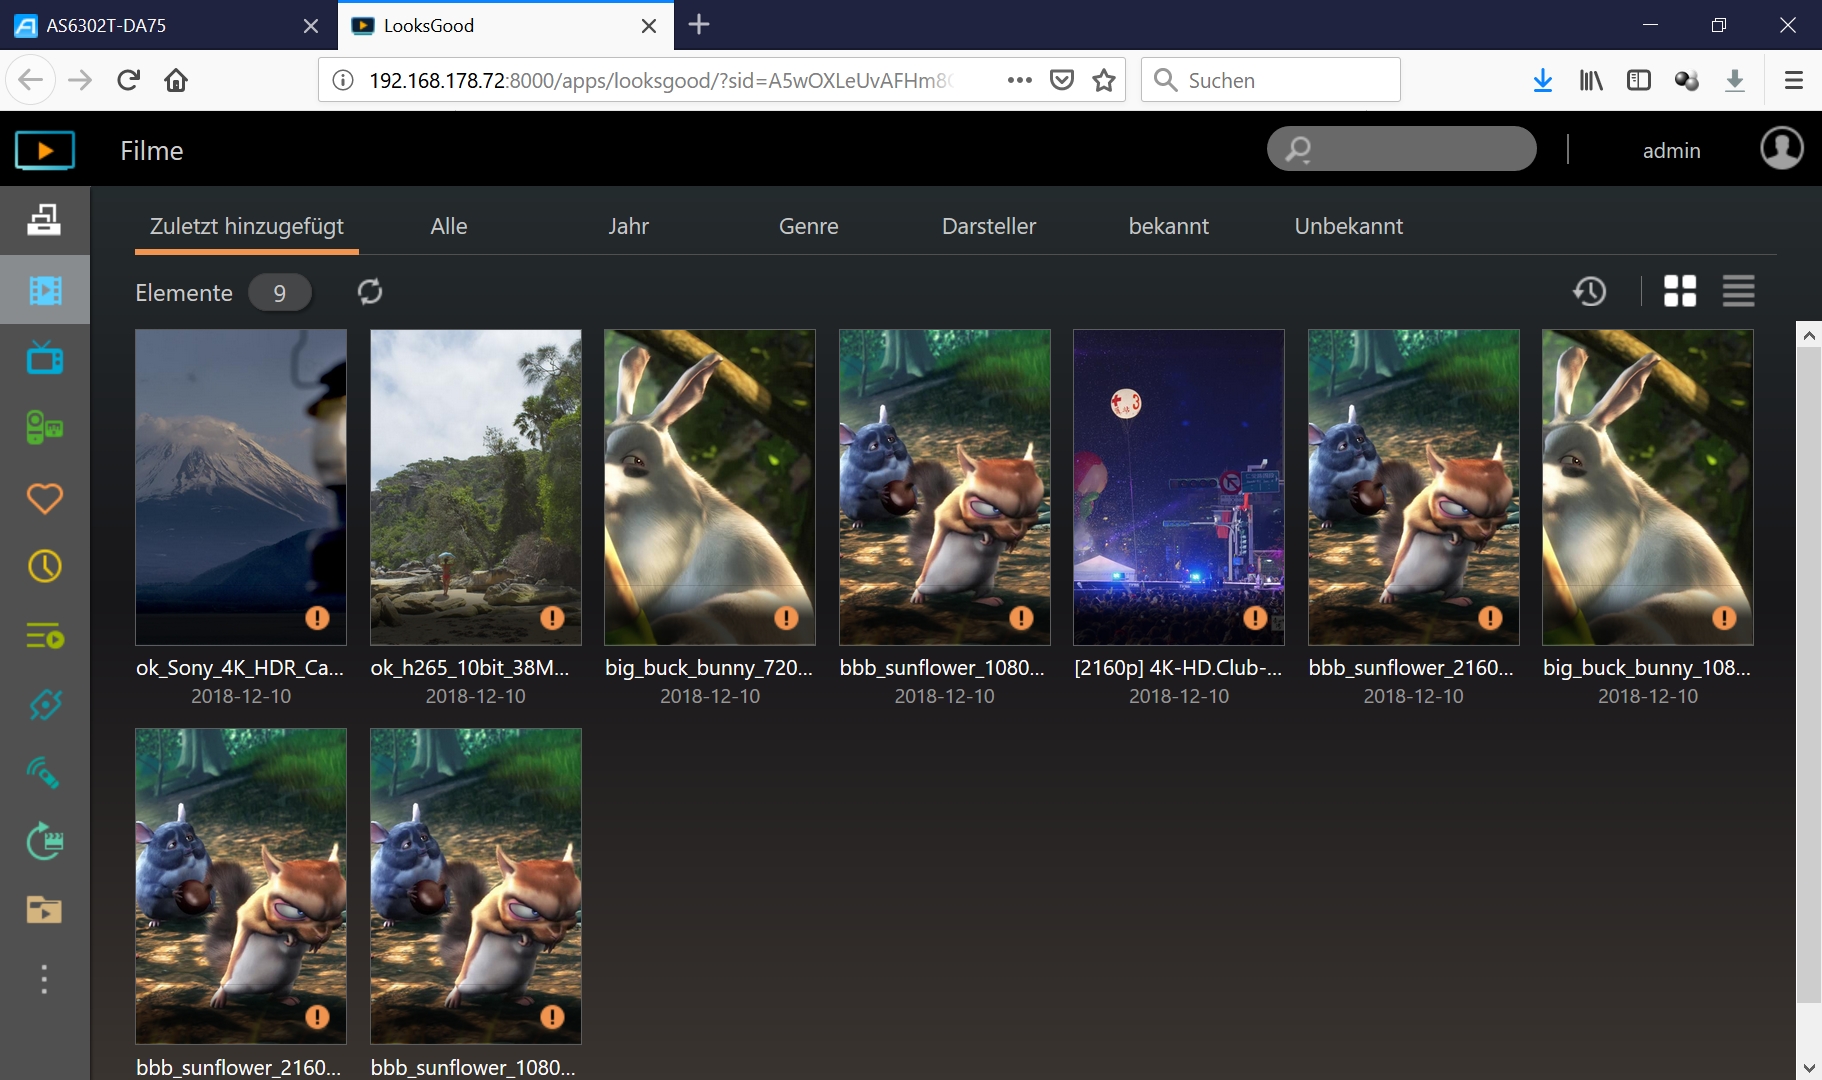
Task: Open the ok_Sony_4K_HDR_Ca... title link
Action: [240, 667]
